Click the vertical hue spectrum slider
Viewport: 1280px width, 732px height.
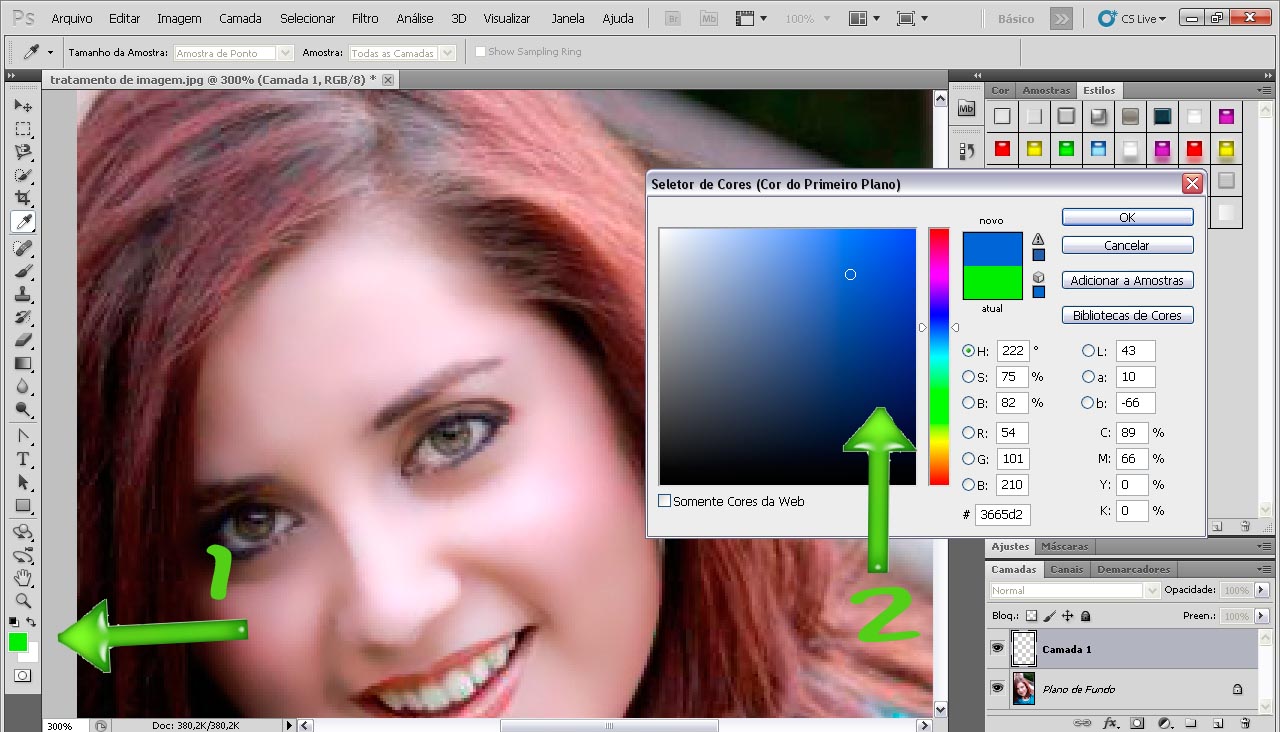[x=939, y=357]
